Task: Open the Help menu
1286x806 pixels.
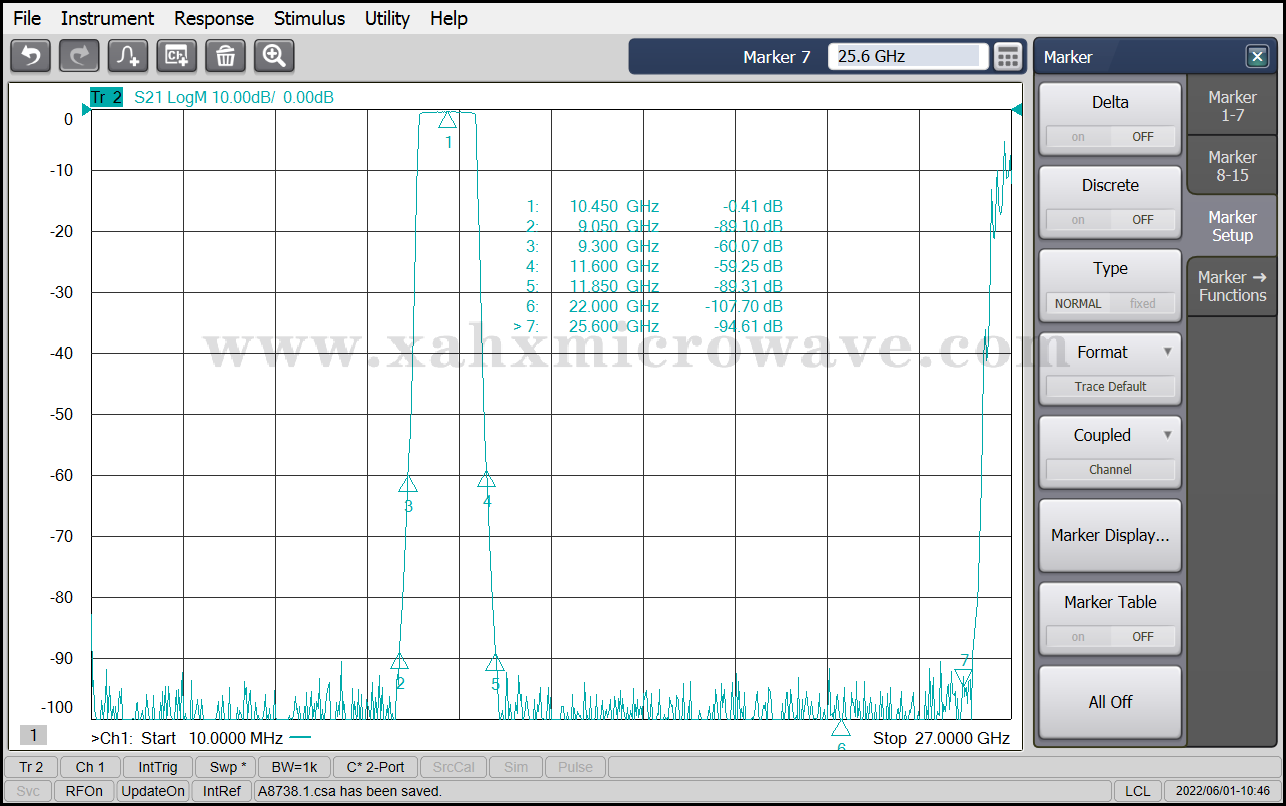Action: (x=449, y=18)
